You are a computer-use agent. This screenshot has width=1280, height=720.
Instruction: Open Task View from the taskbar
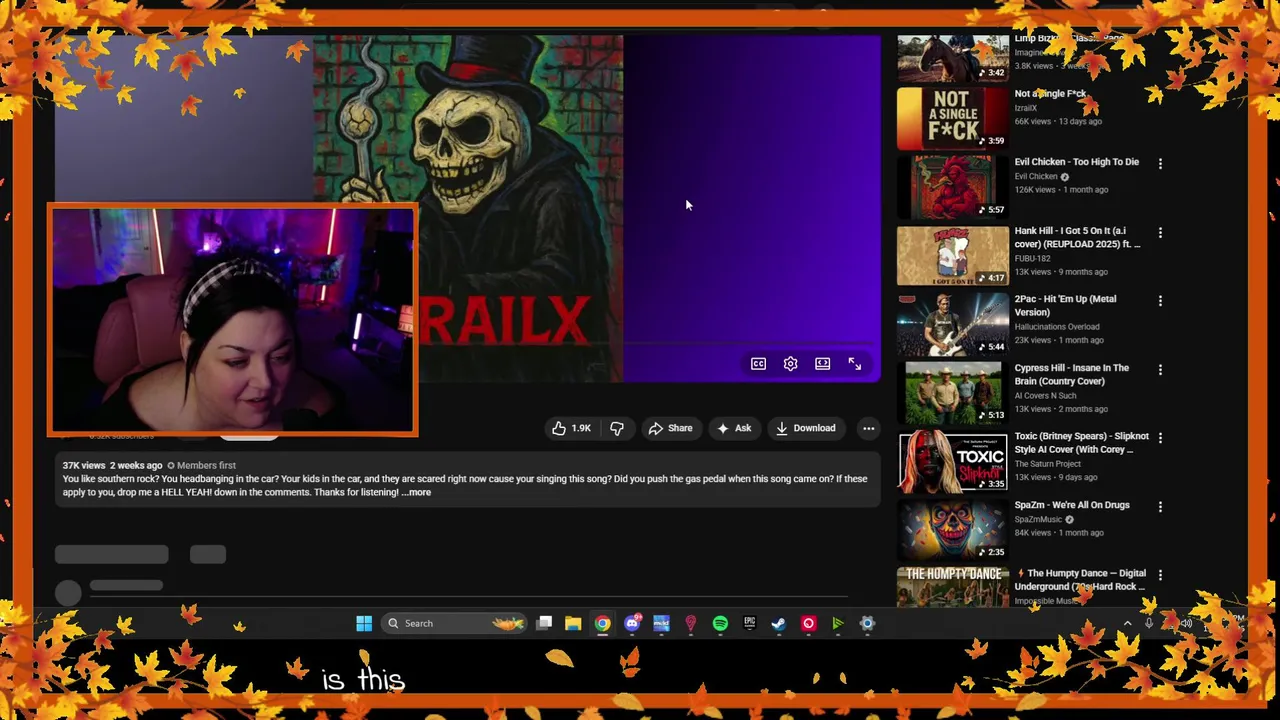click(x=544, y=623)
